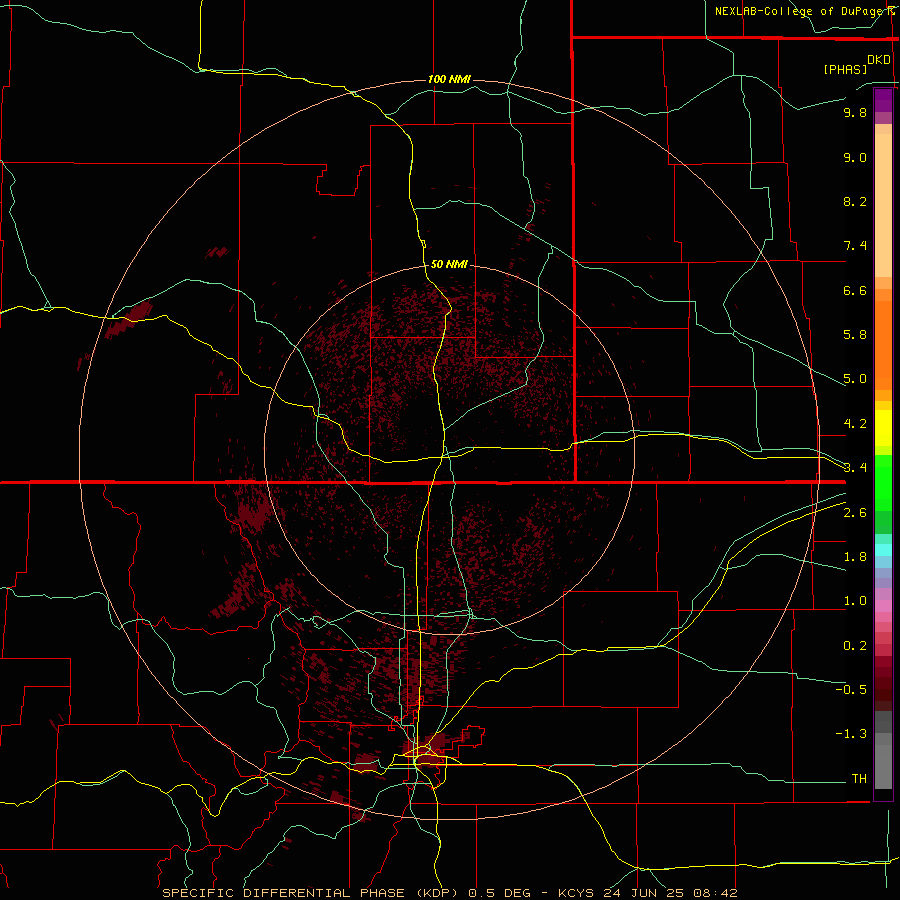The image size is (900, 900).
Task: Click the 8.2 scale value
Action: coord(855,201)
